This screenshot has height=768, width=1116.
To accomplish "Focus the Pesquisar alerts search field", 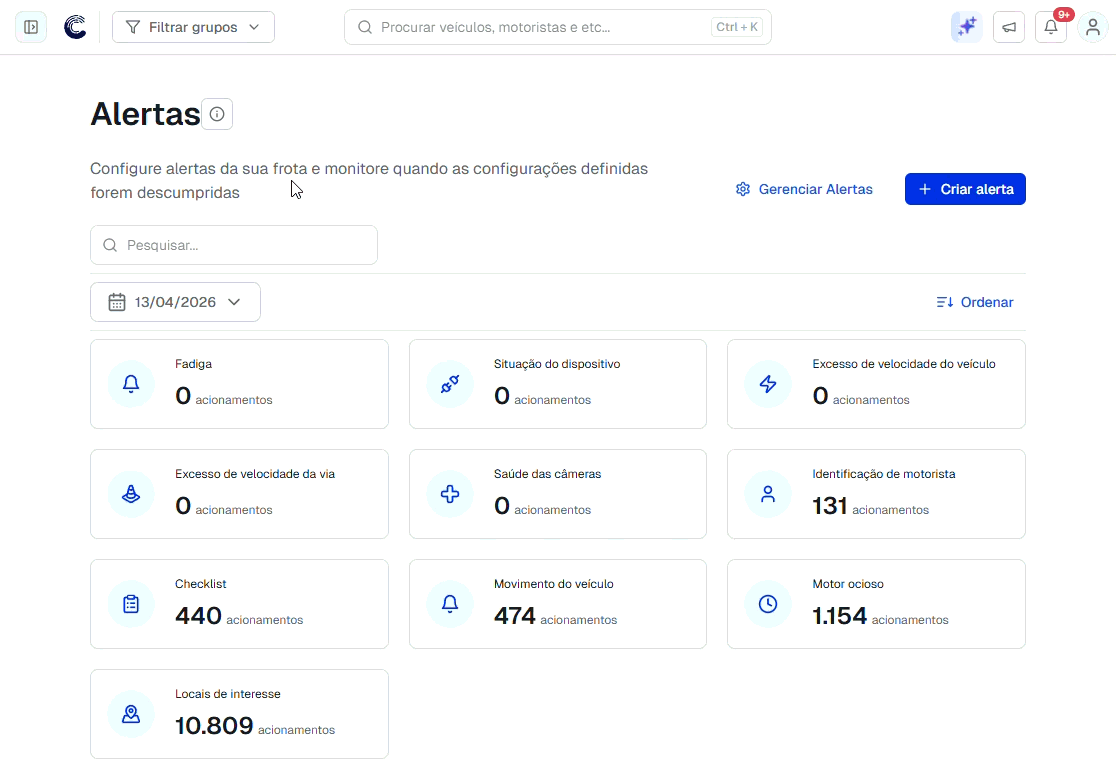I will point(234,245).
